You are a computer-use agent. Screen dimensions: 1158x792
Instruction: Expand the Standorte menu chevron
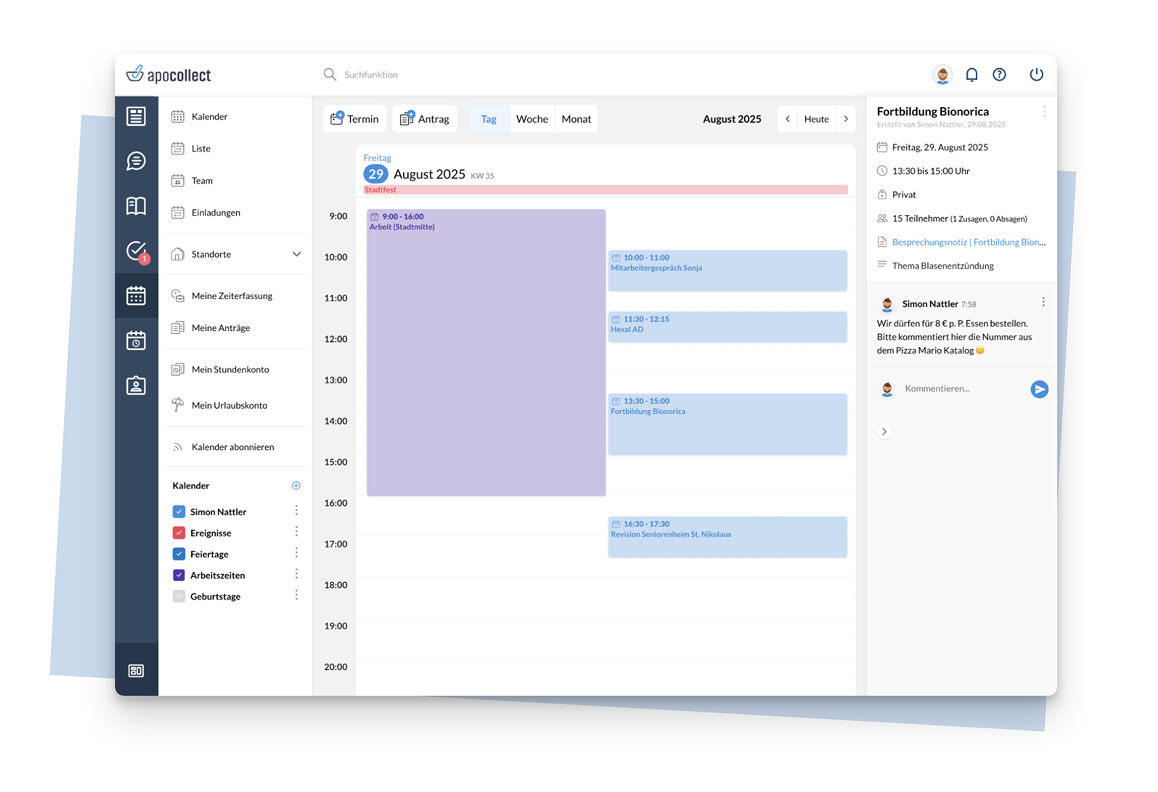tap(297, 255)
